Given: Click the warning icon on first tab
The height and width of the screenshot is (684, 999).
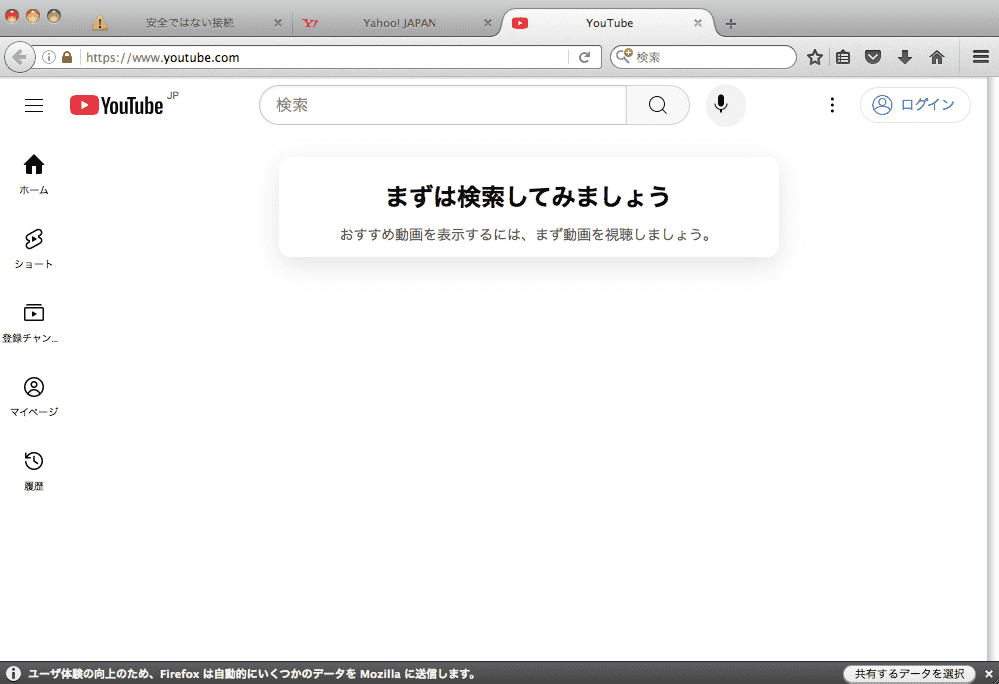Looking at the screenshot, I should 99,23.
